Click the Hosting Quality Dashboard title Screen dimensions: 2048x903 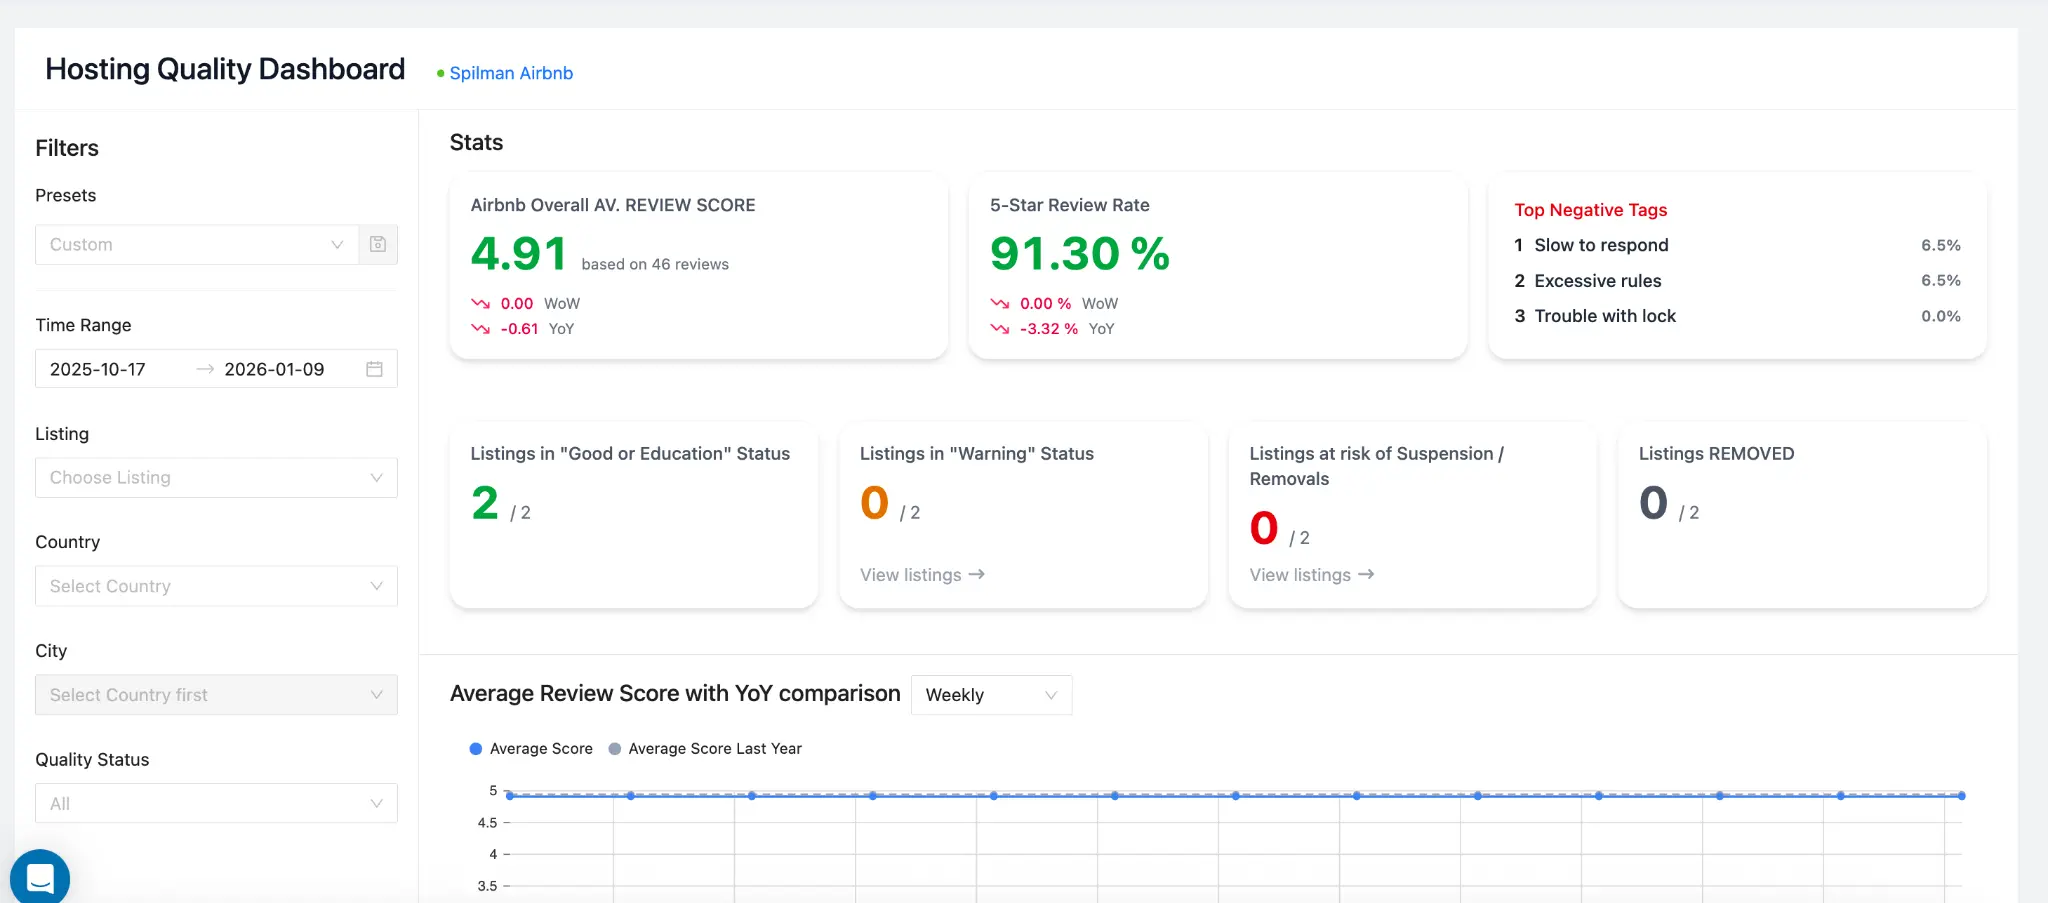tap(225, 69)
